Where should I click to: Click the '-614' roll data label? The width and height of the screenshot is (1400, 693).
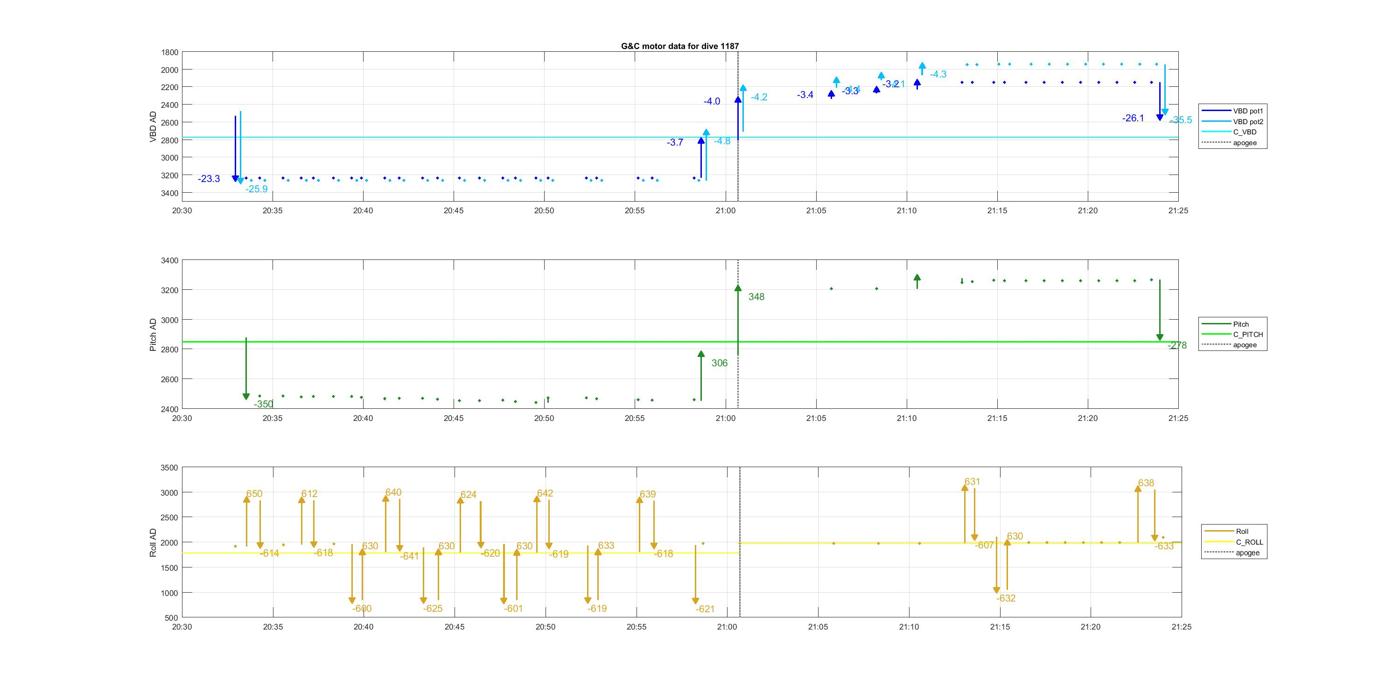270,553
